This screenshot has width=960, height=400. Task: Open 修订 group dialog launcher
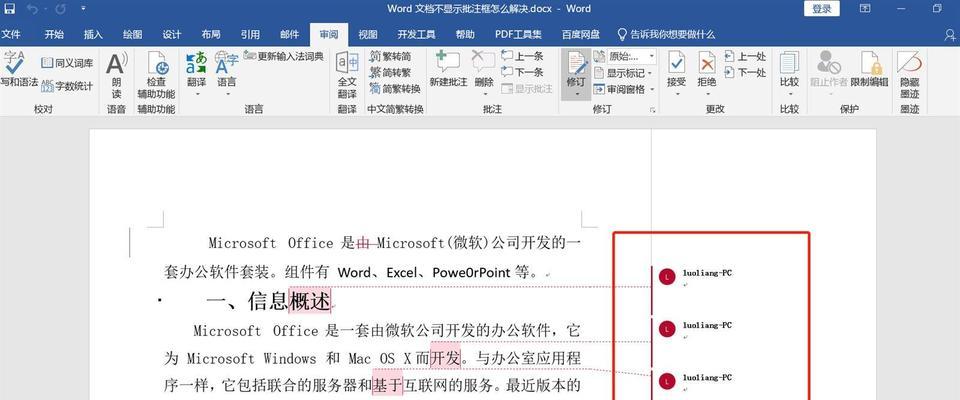653,110
